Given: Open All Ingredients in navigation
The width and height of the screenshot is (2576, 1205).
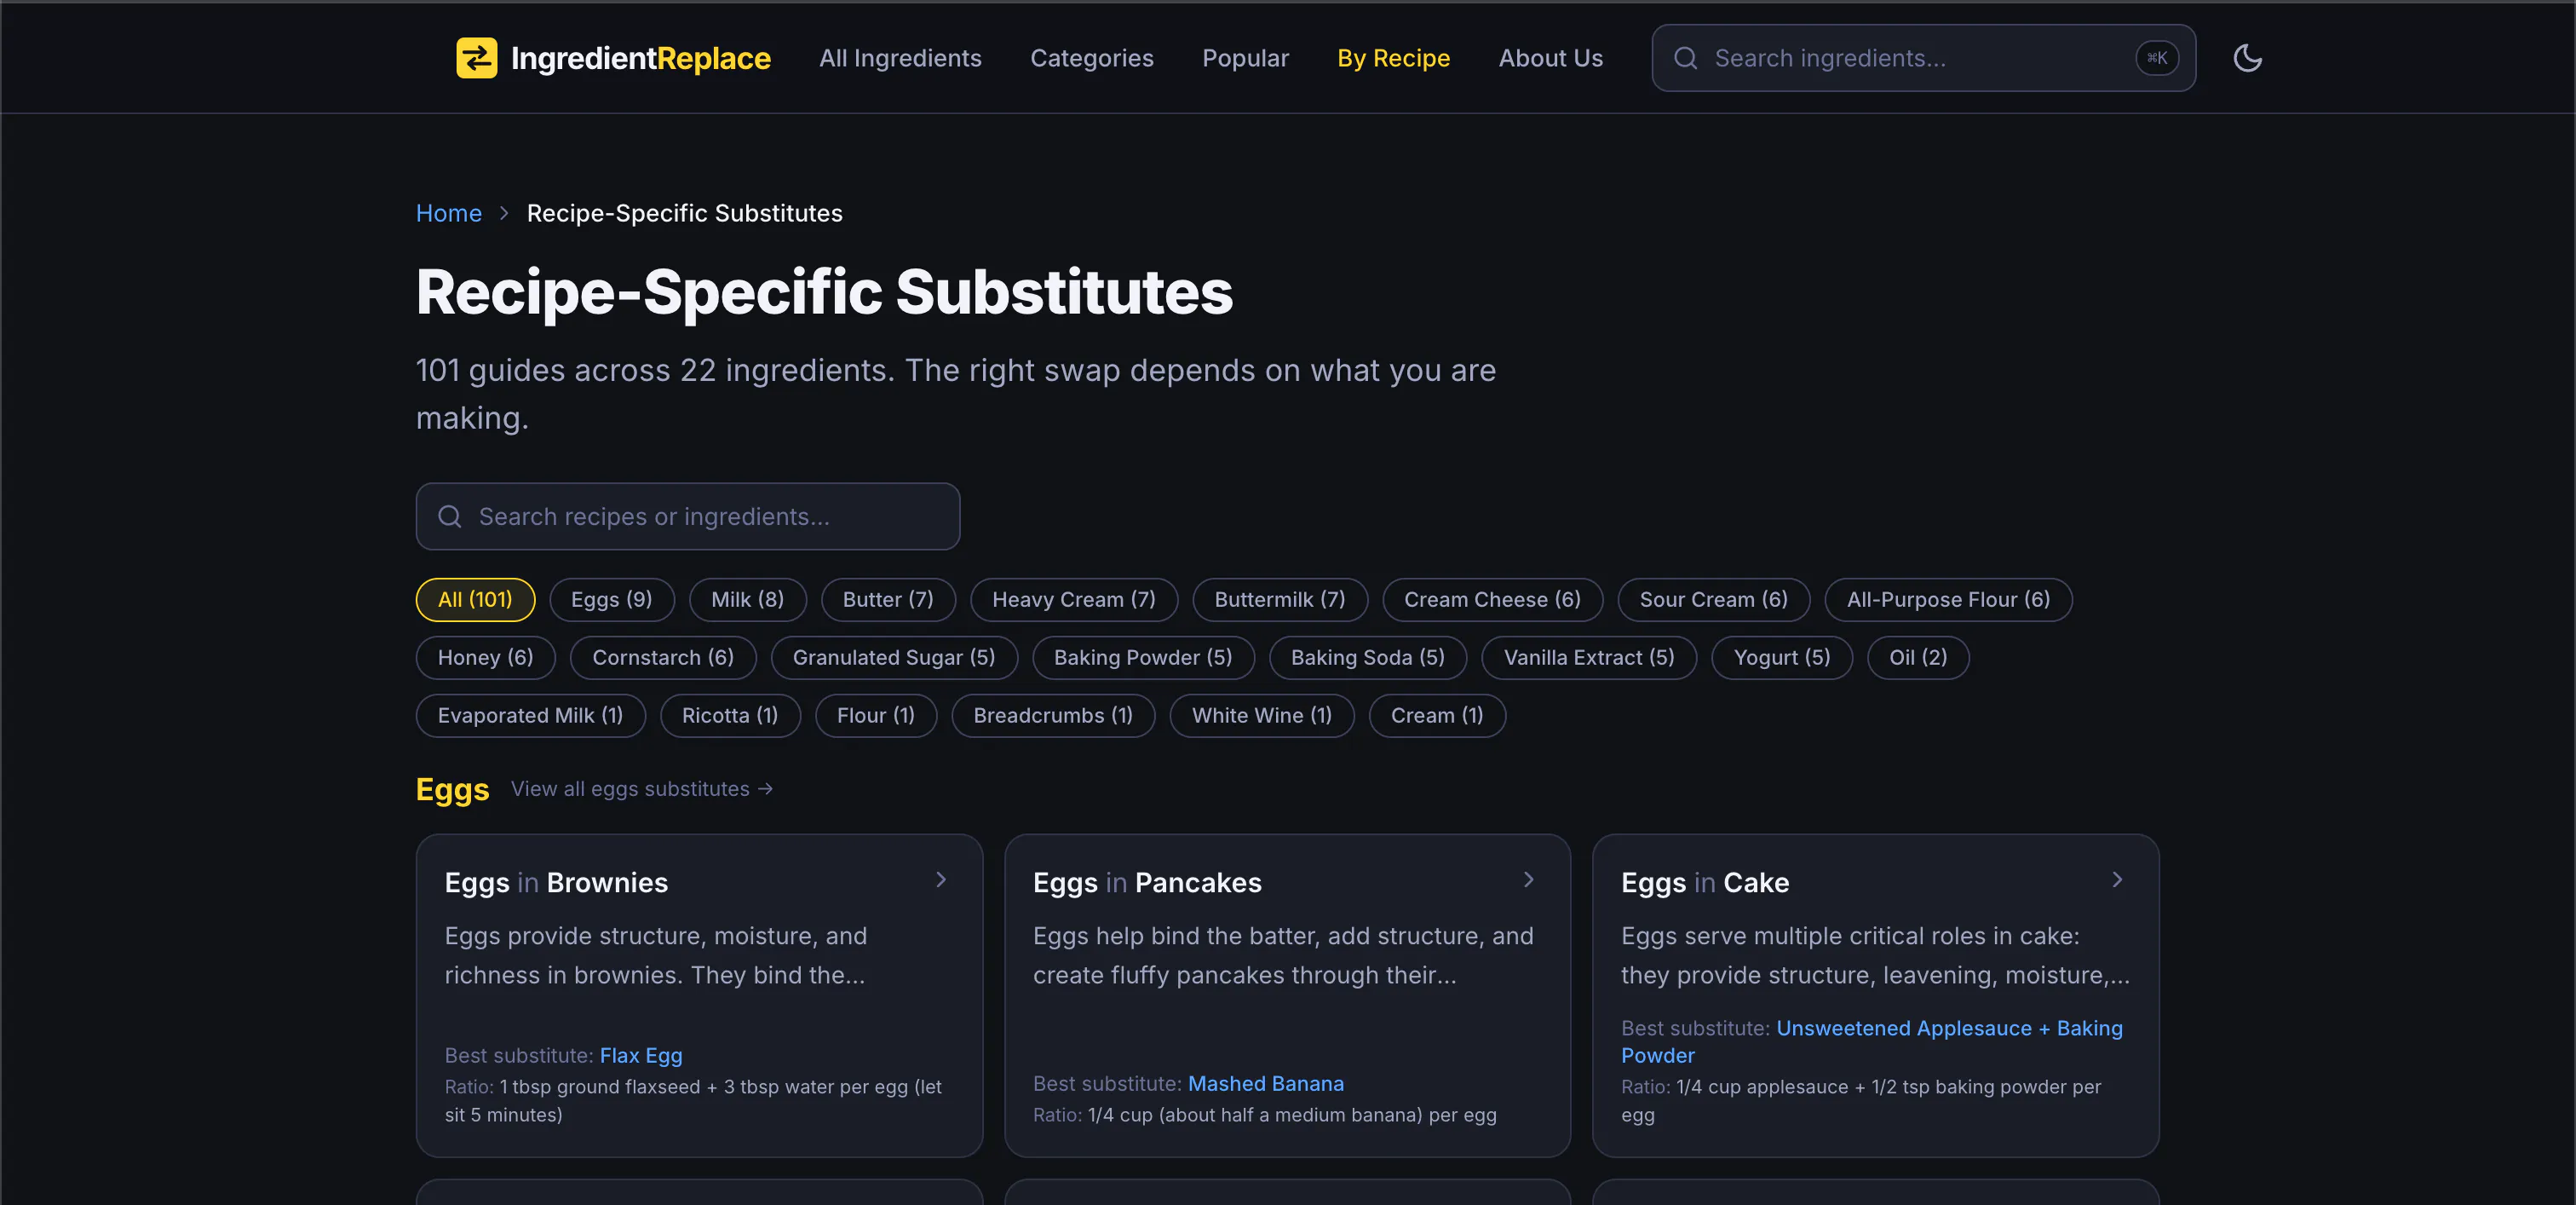Looking at the screenshot, I should (x=900, y=58).
